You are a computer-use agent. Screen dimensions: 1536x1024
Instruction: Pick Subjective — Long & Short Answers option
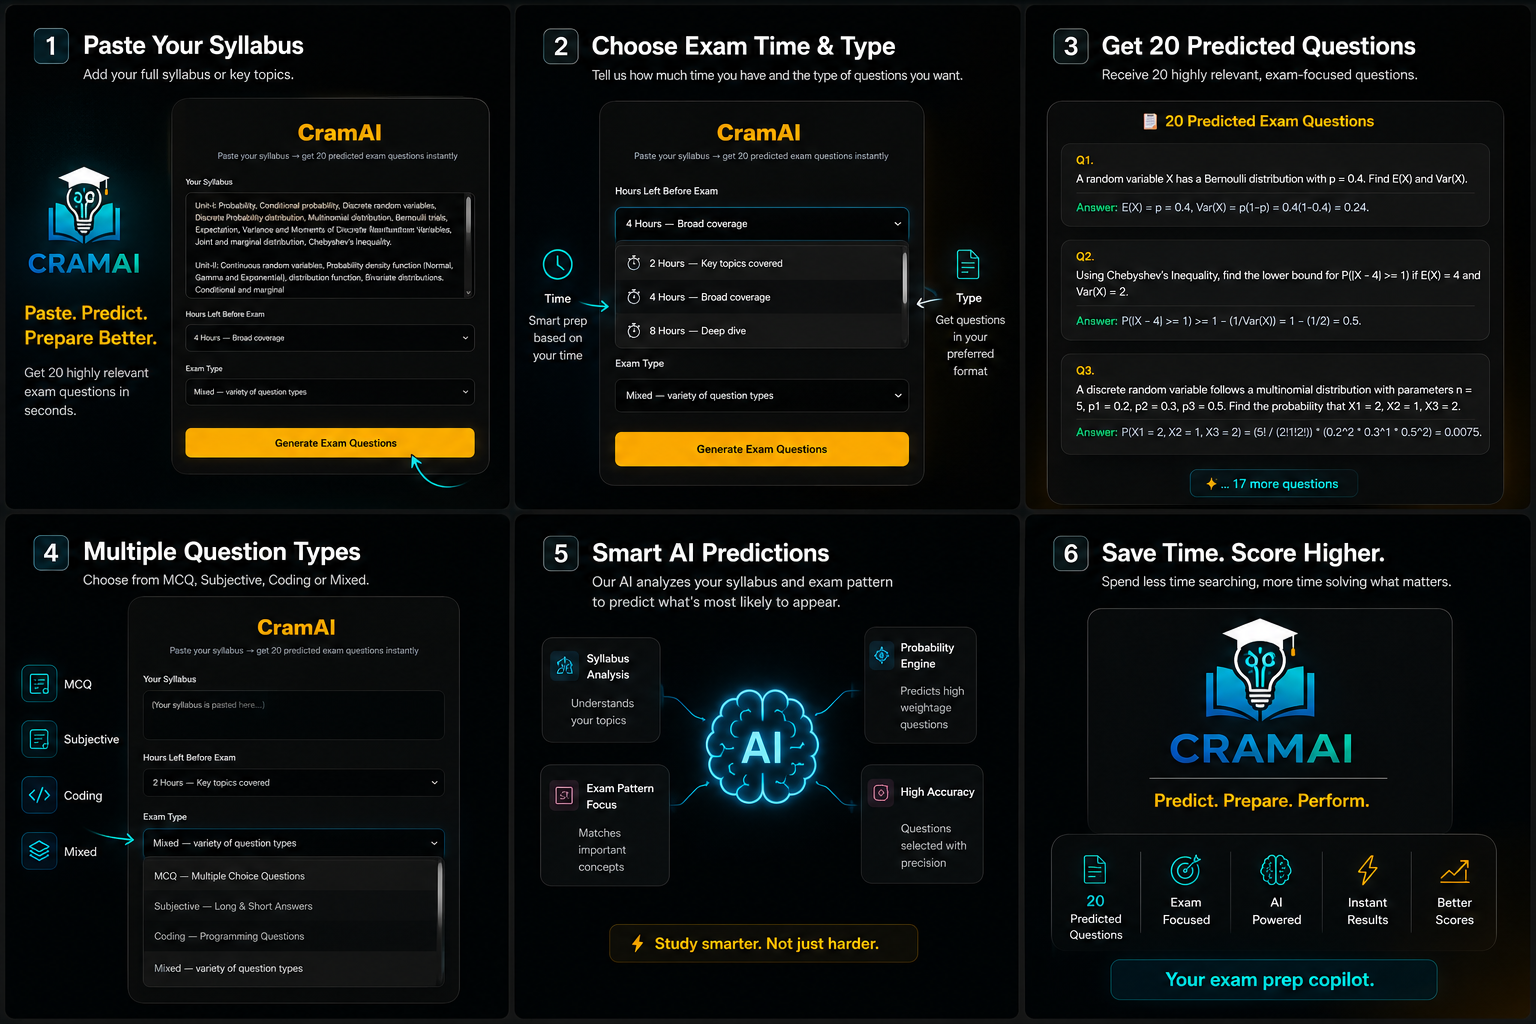tap(291, 906)
